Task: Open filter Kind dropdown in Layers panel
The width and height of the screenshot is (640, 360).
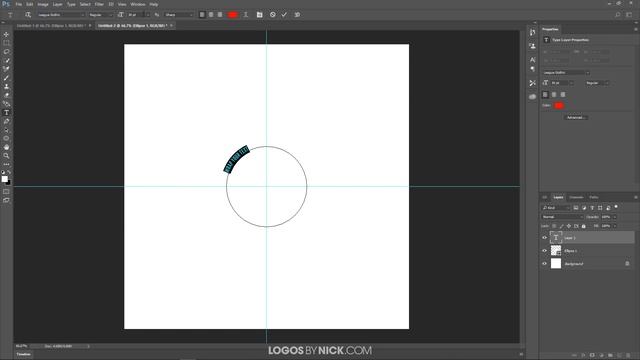Action: point(556,208)
